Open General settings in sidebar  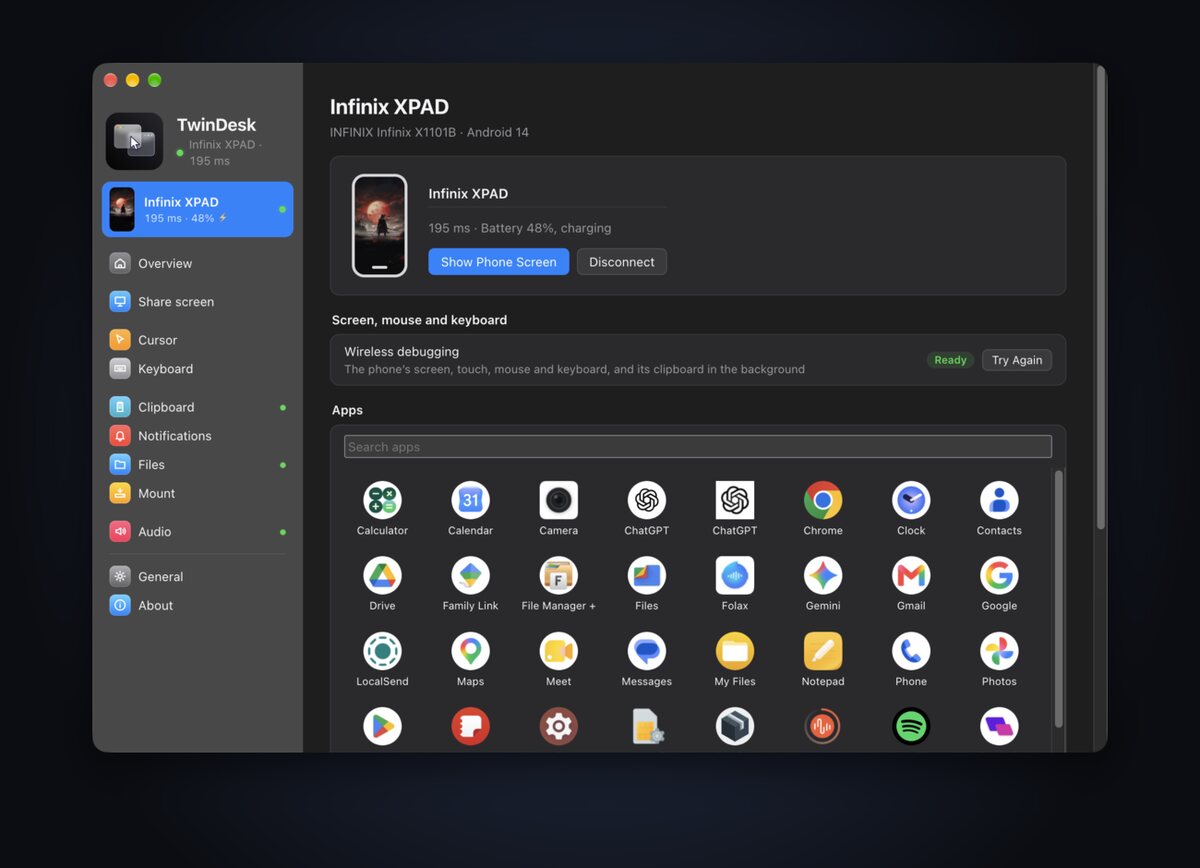[197, 576]
